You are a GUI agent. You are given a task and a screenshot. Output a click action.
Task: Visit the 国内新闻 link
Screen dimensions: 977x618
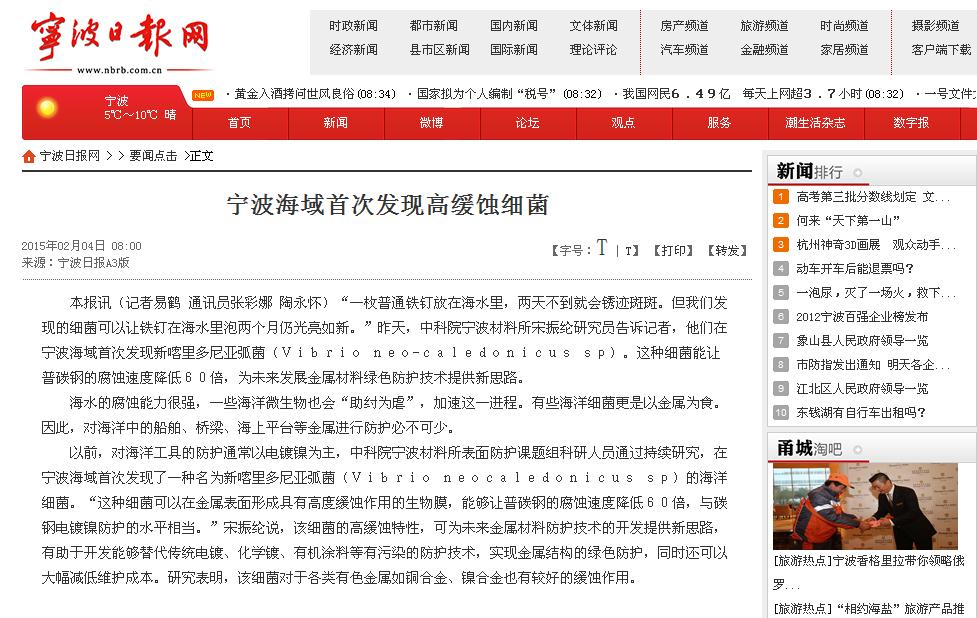[513, 26]
